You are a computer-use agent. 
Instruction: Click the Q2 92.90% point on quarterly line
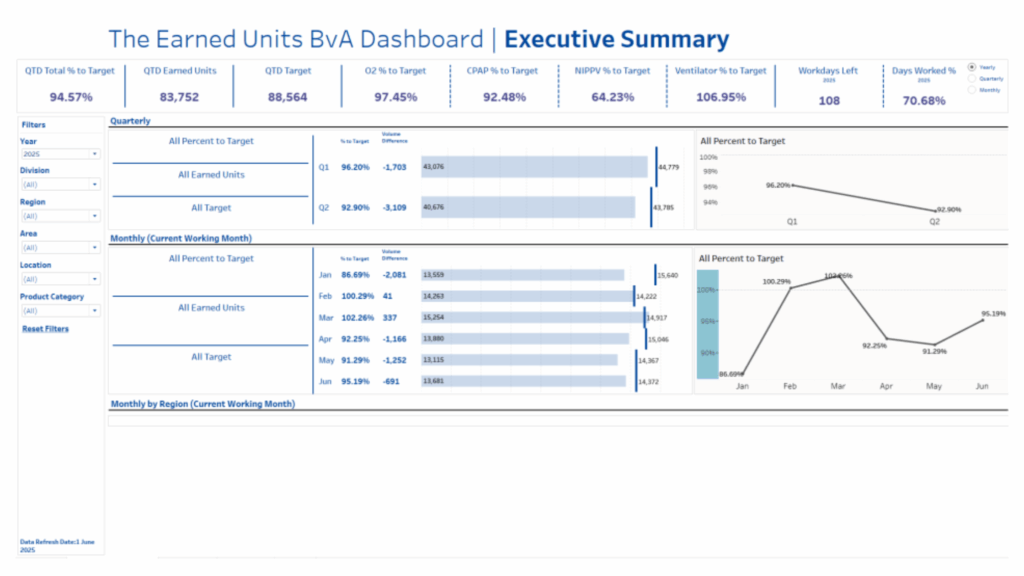tap(935, 211)
